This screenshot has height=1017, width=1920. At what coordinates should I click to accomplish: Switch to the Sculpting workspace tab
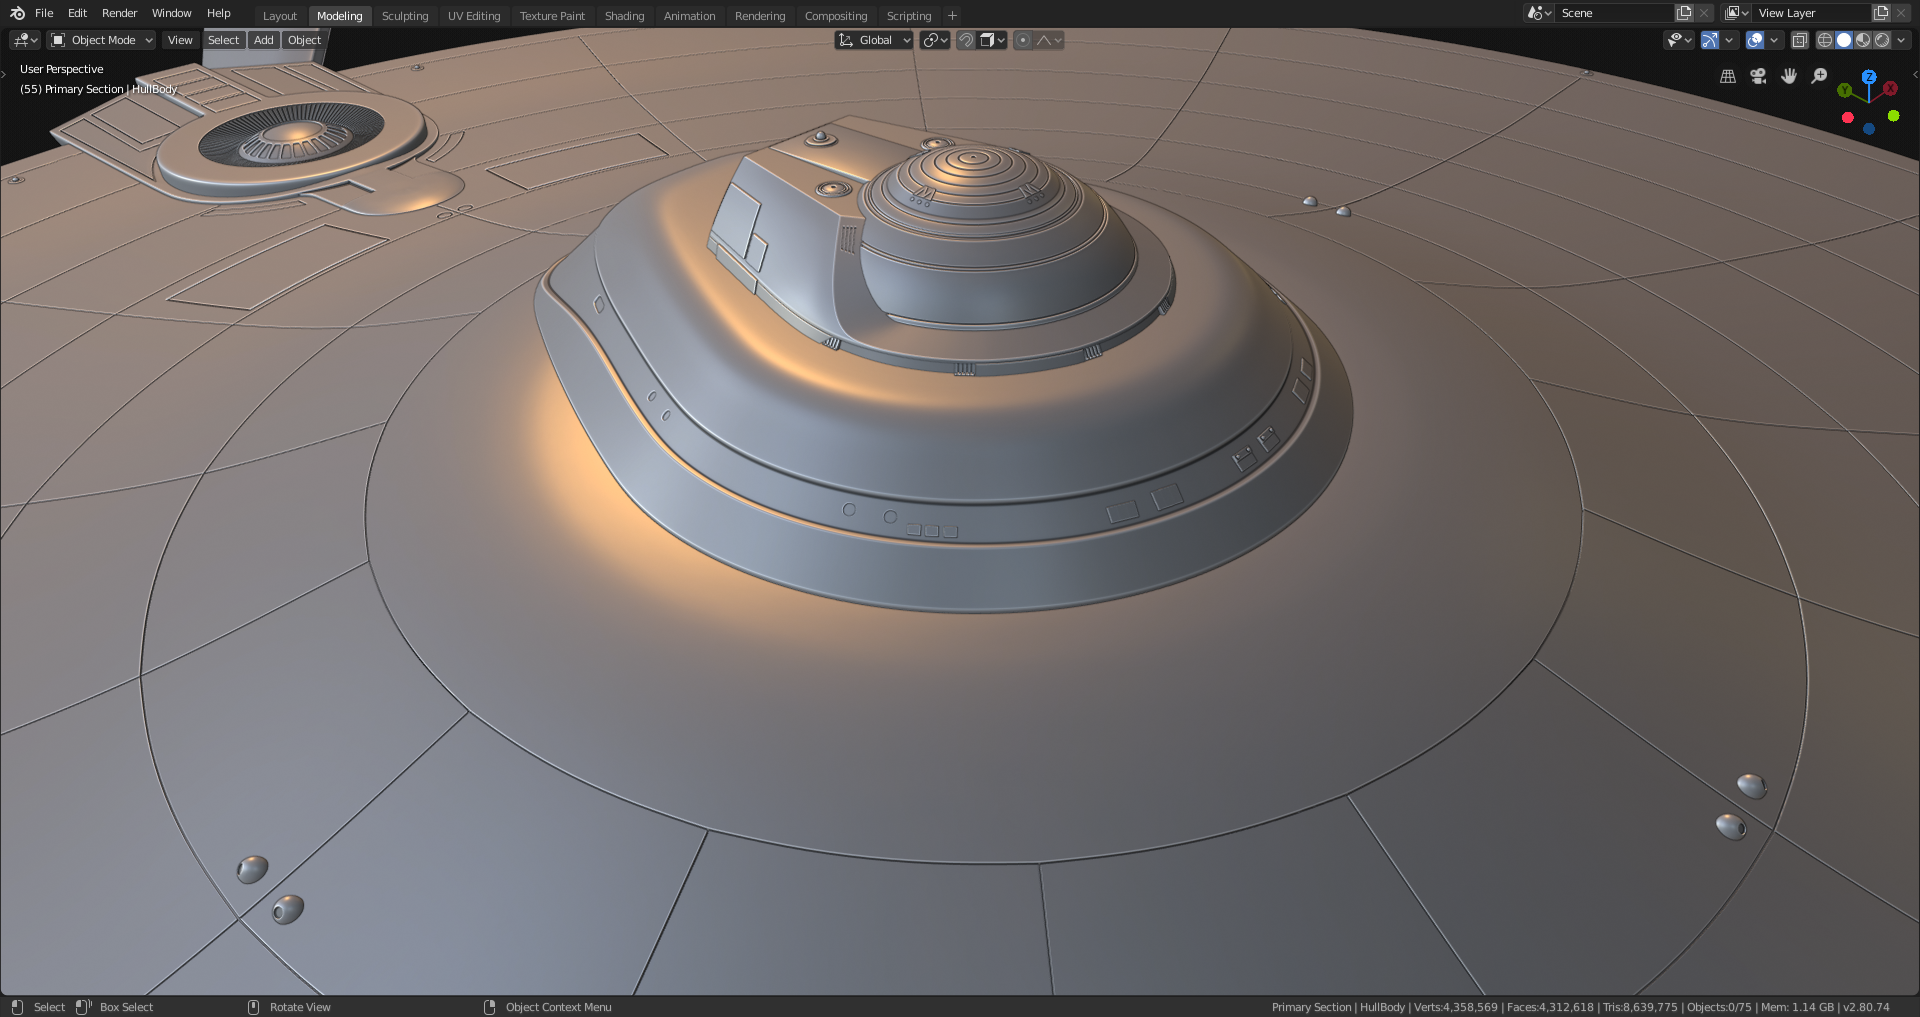[x=405, y=16]
